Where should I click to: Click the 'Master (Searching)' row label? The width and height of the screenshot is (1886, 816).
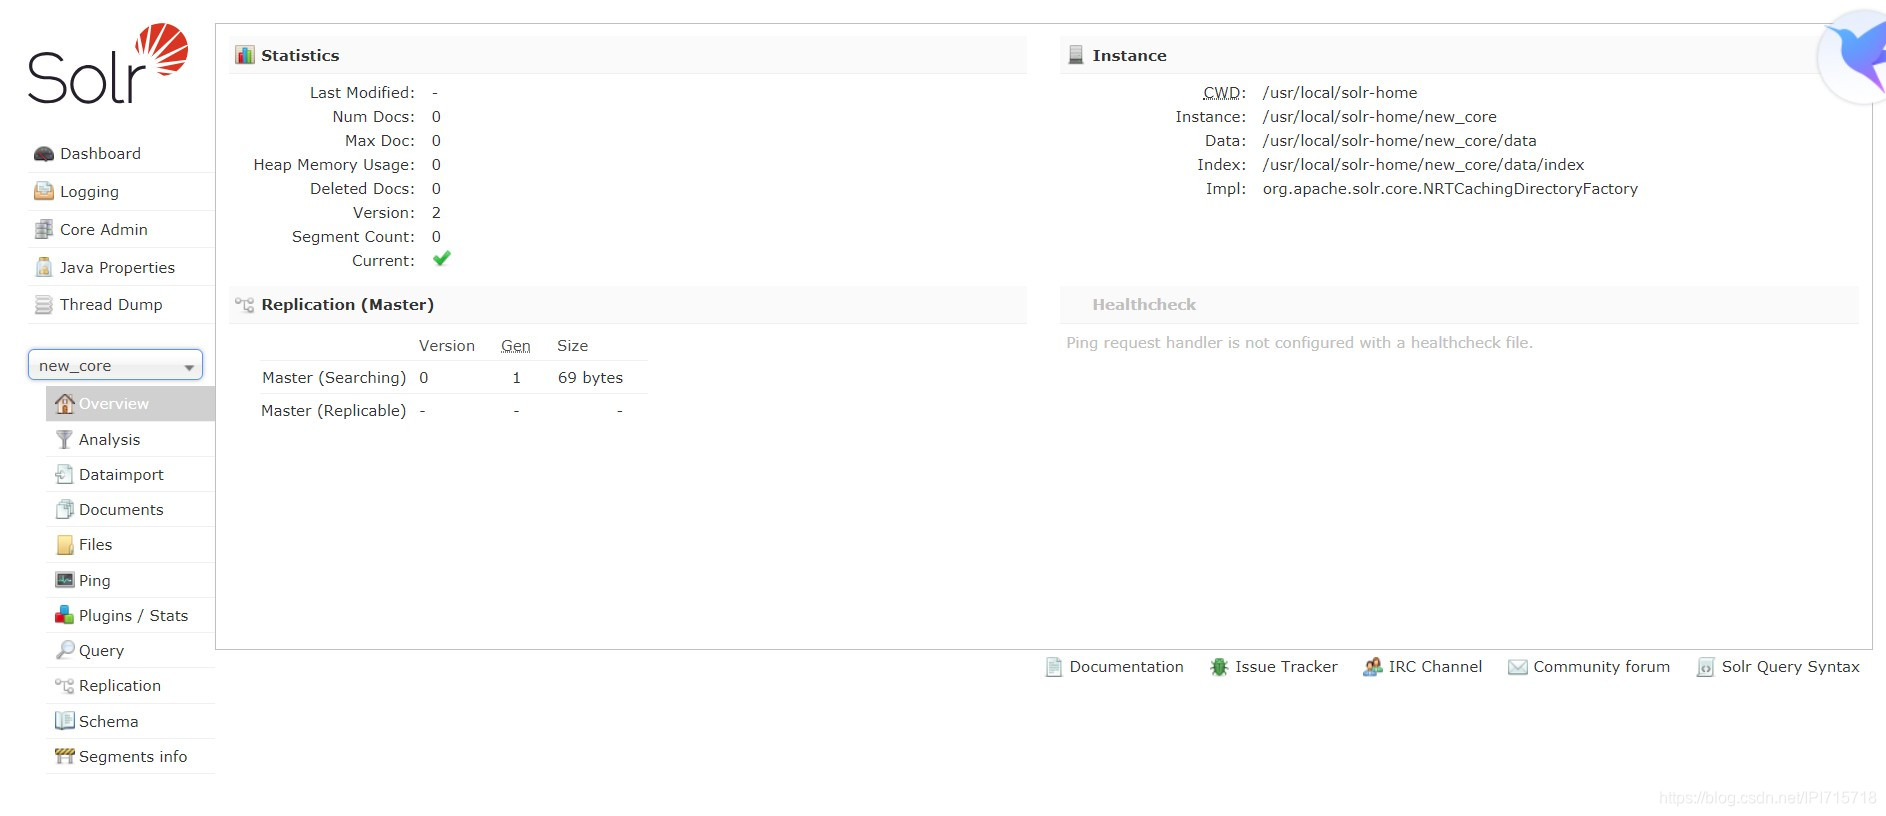click(334, 378)
